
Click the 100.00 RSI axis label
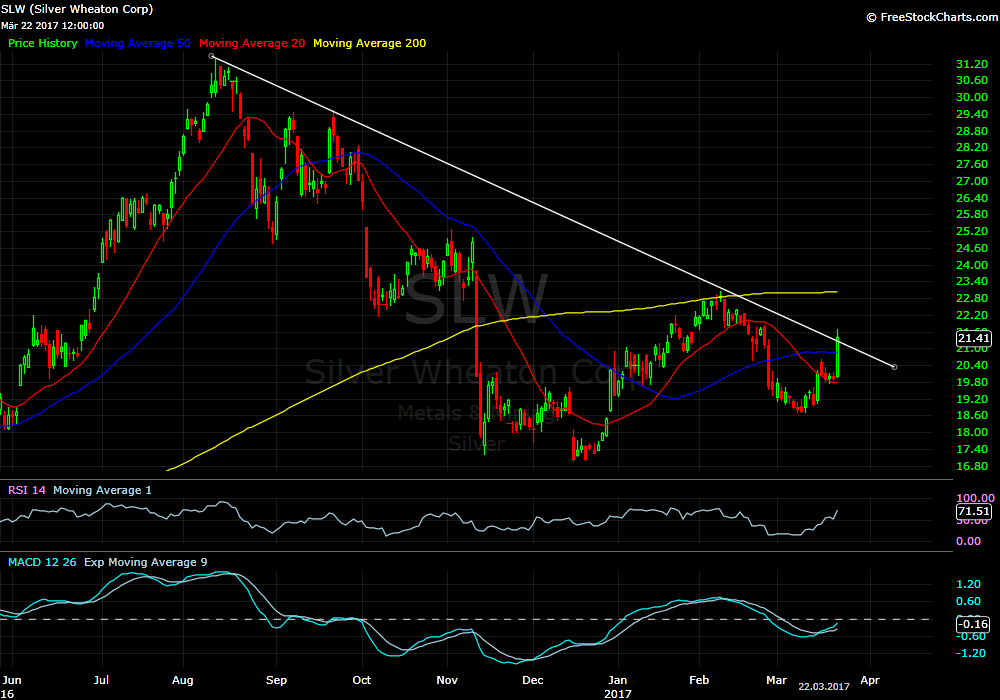pos(975,498)
